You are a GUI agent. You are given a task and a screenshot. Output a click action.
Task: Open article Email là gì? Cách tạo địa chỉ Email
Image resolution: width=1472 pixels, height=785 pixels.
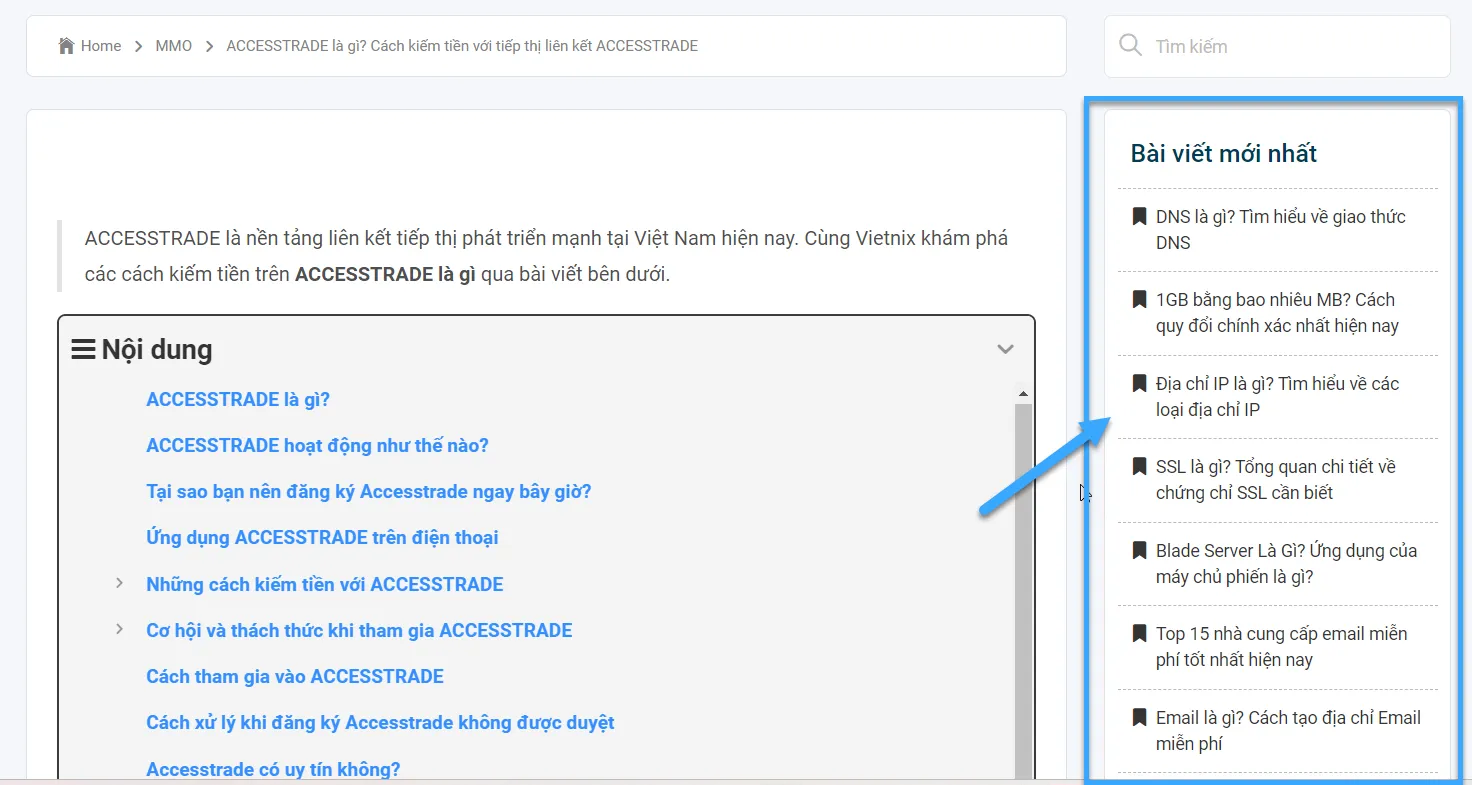pyautogui.click(x=1288, y=731)
